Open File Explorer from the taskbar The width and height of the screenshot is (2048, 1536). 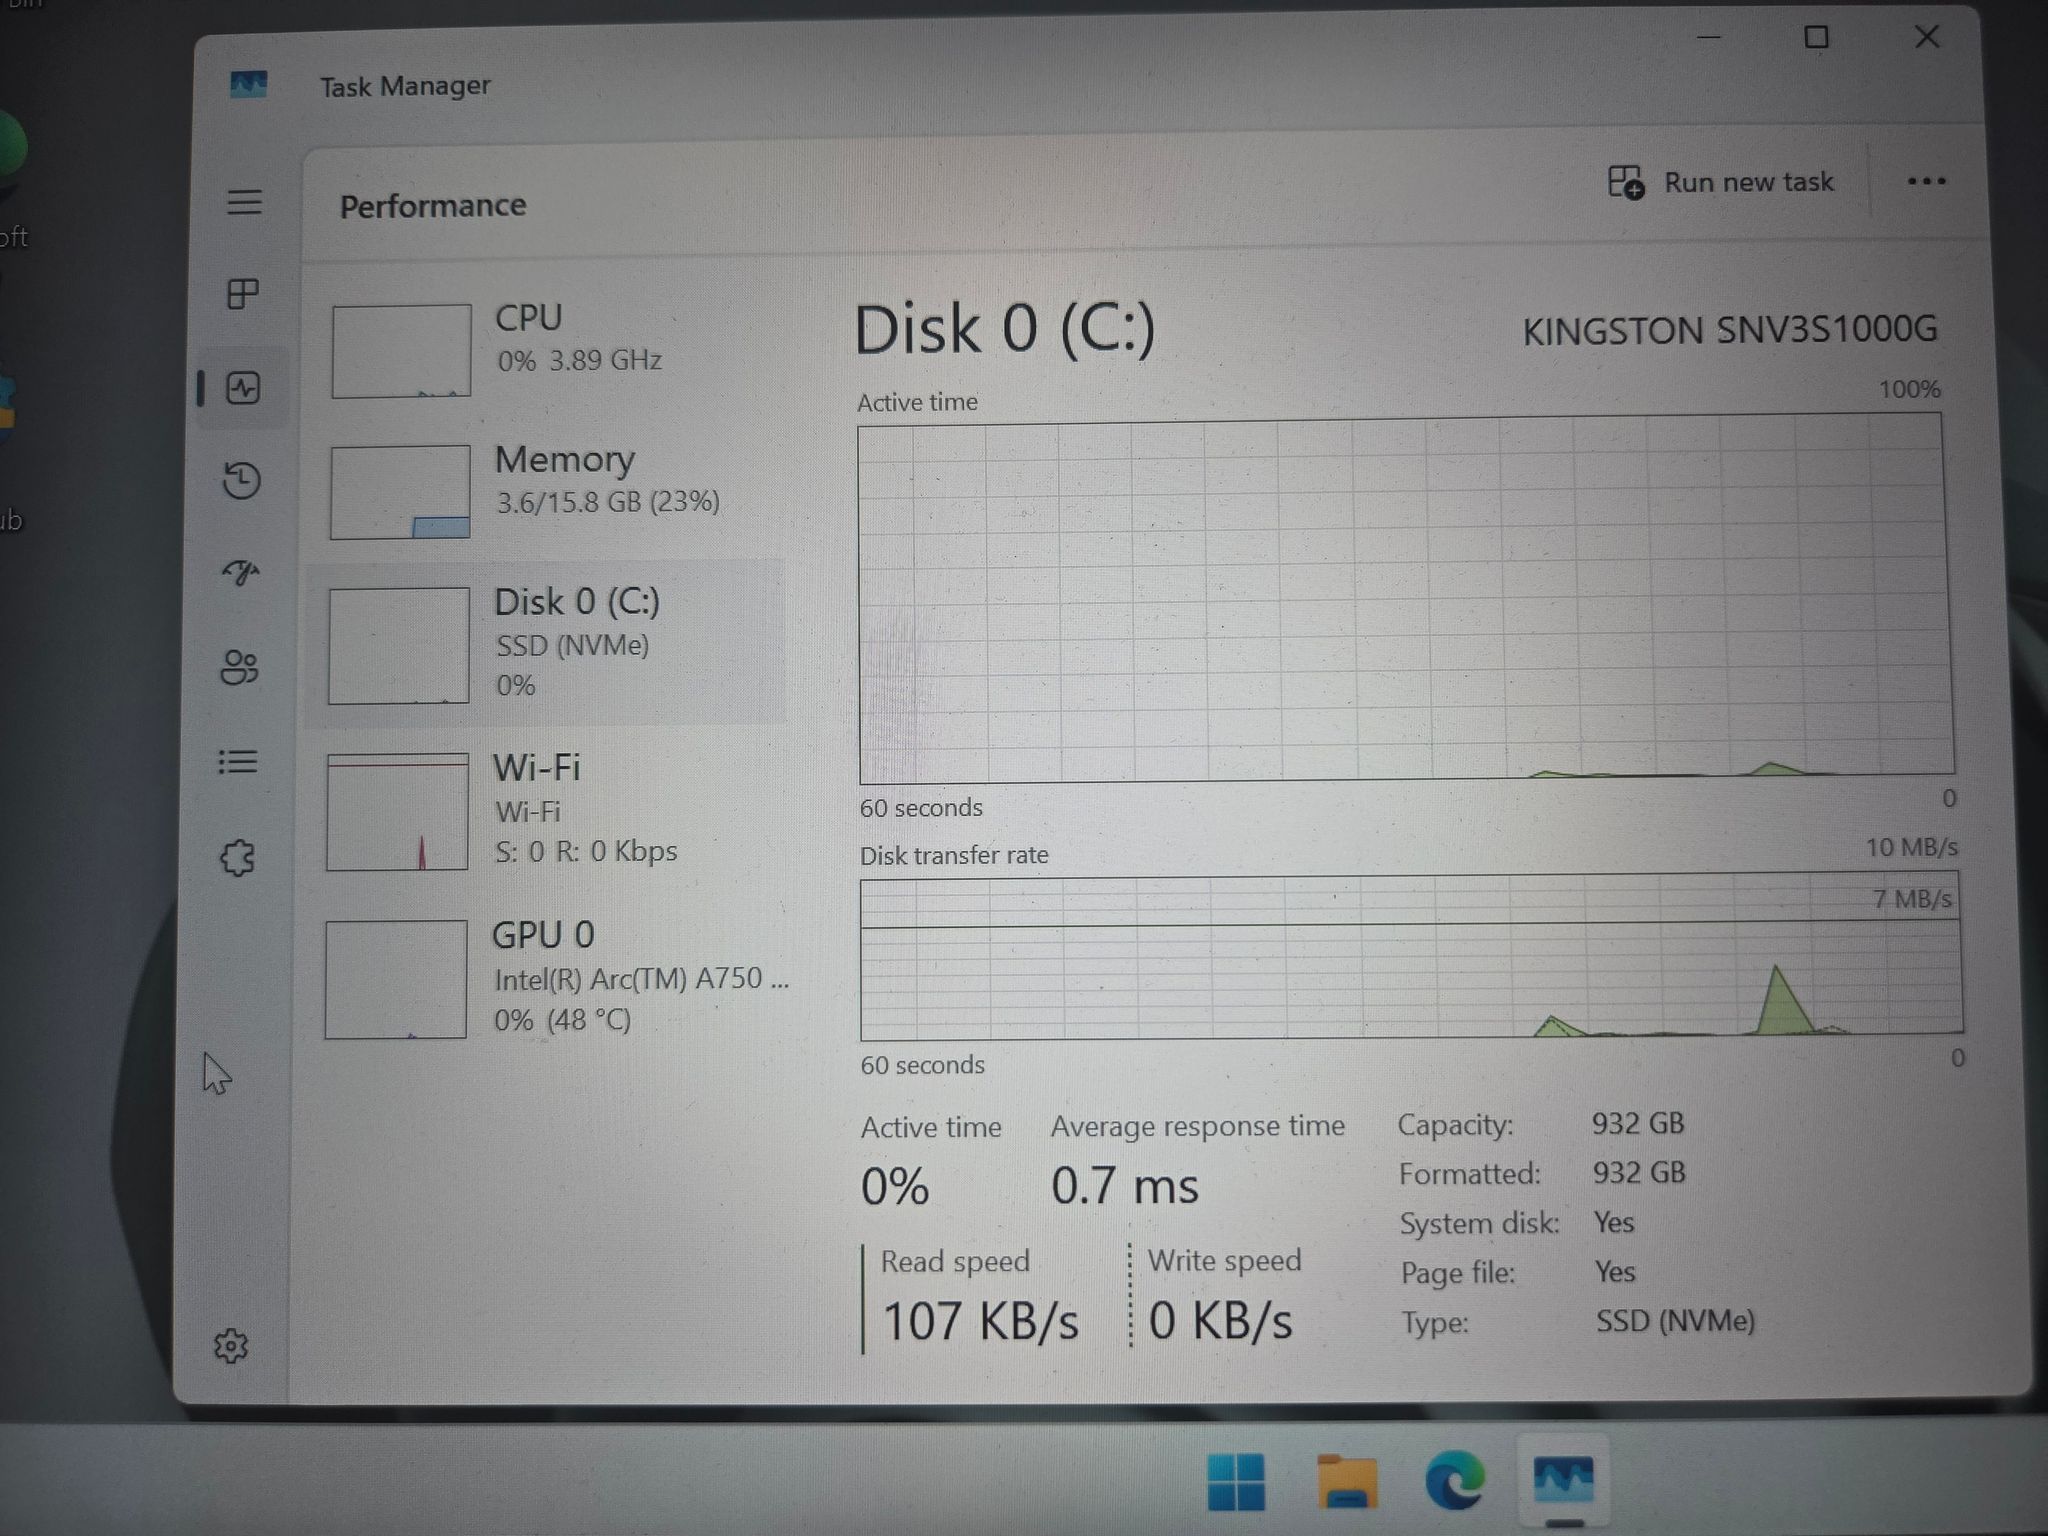pos(1346,1481)
